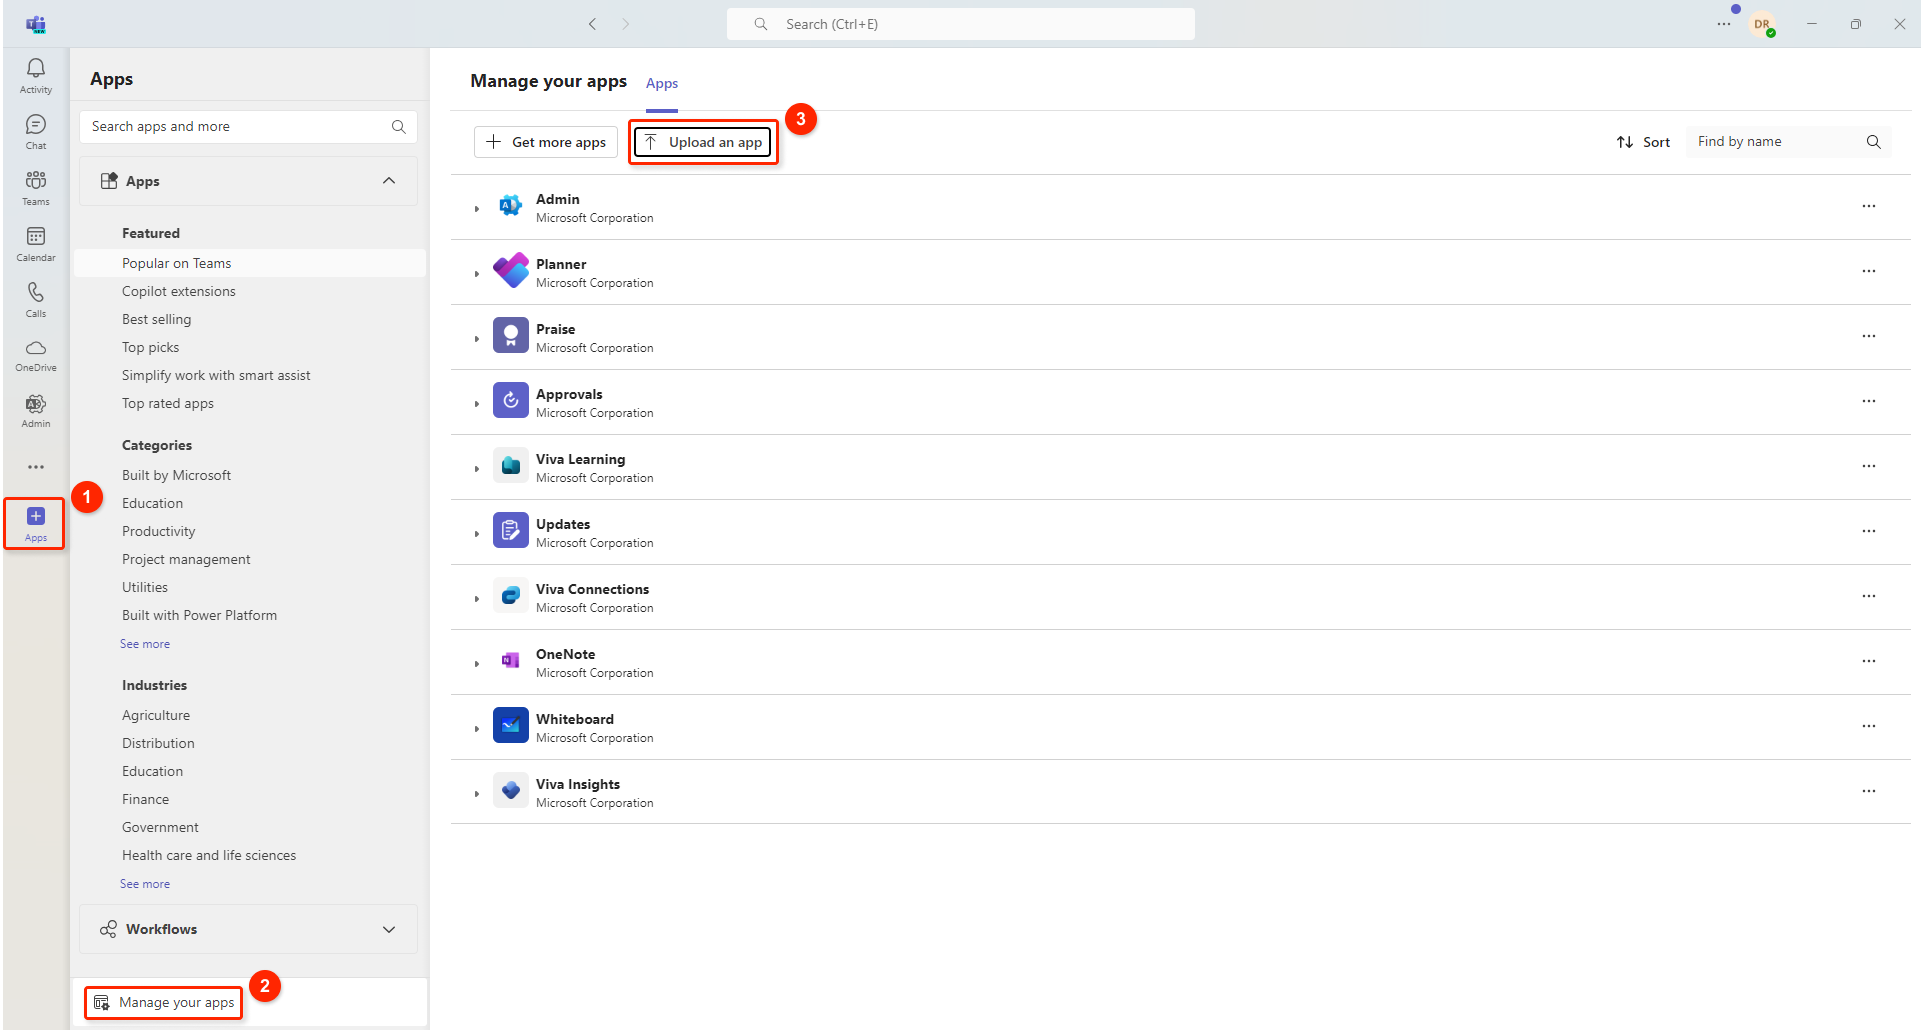Select Best selling category
This screenshot has height=1030, width=1921.
pos(157,319)
